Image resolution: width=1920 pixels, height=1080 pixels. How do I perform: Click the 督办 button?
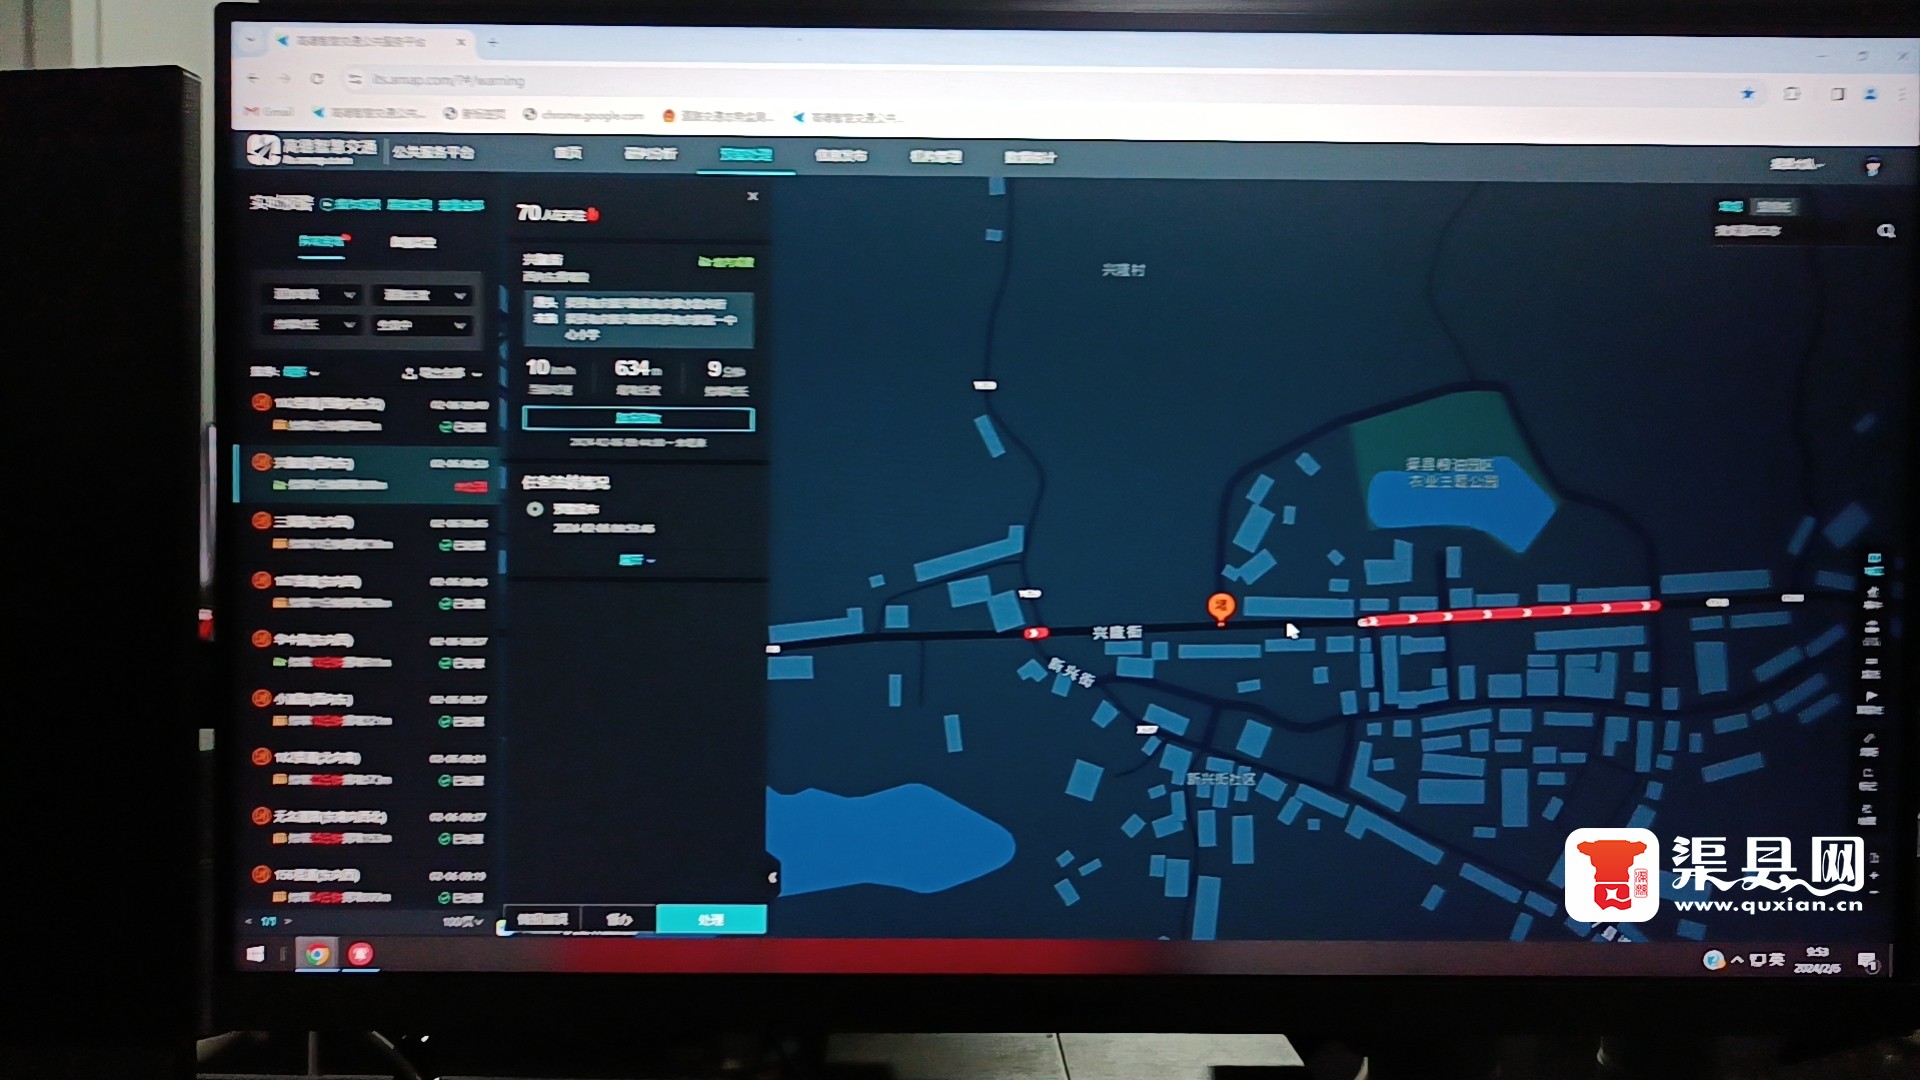619,919
